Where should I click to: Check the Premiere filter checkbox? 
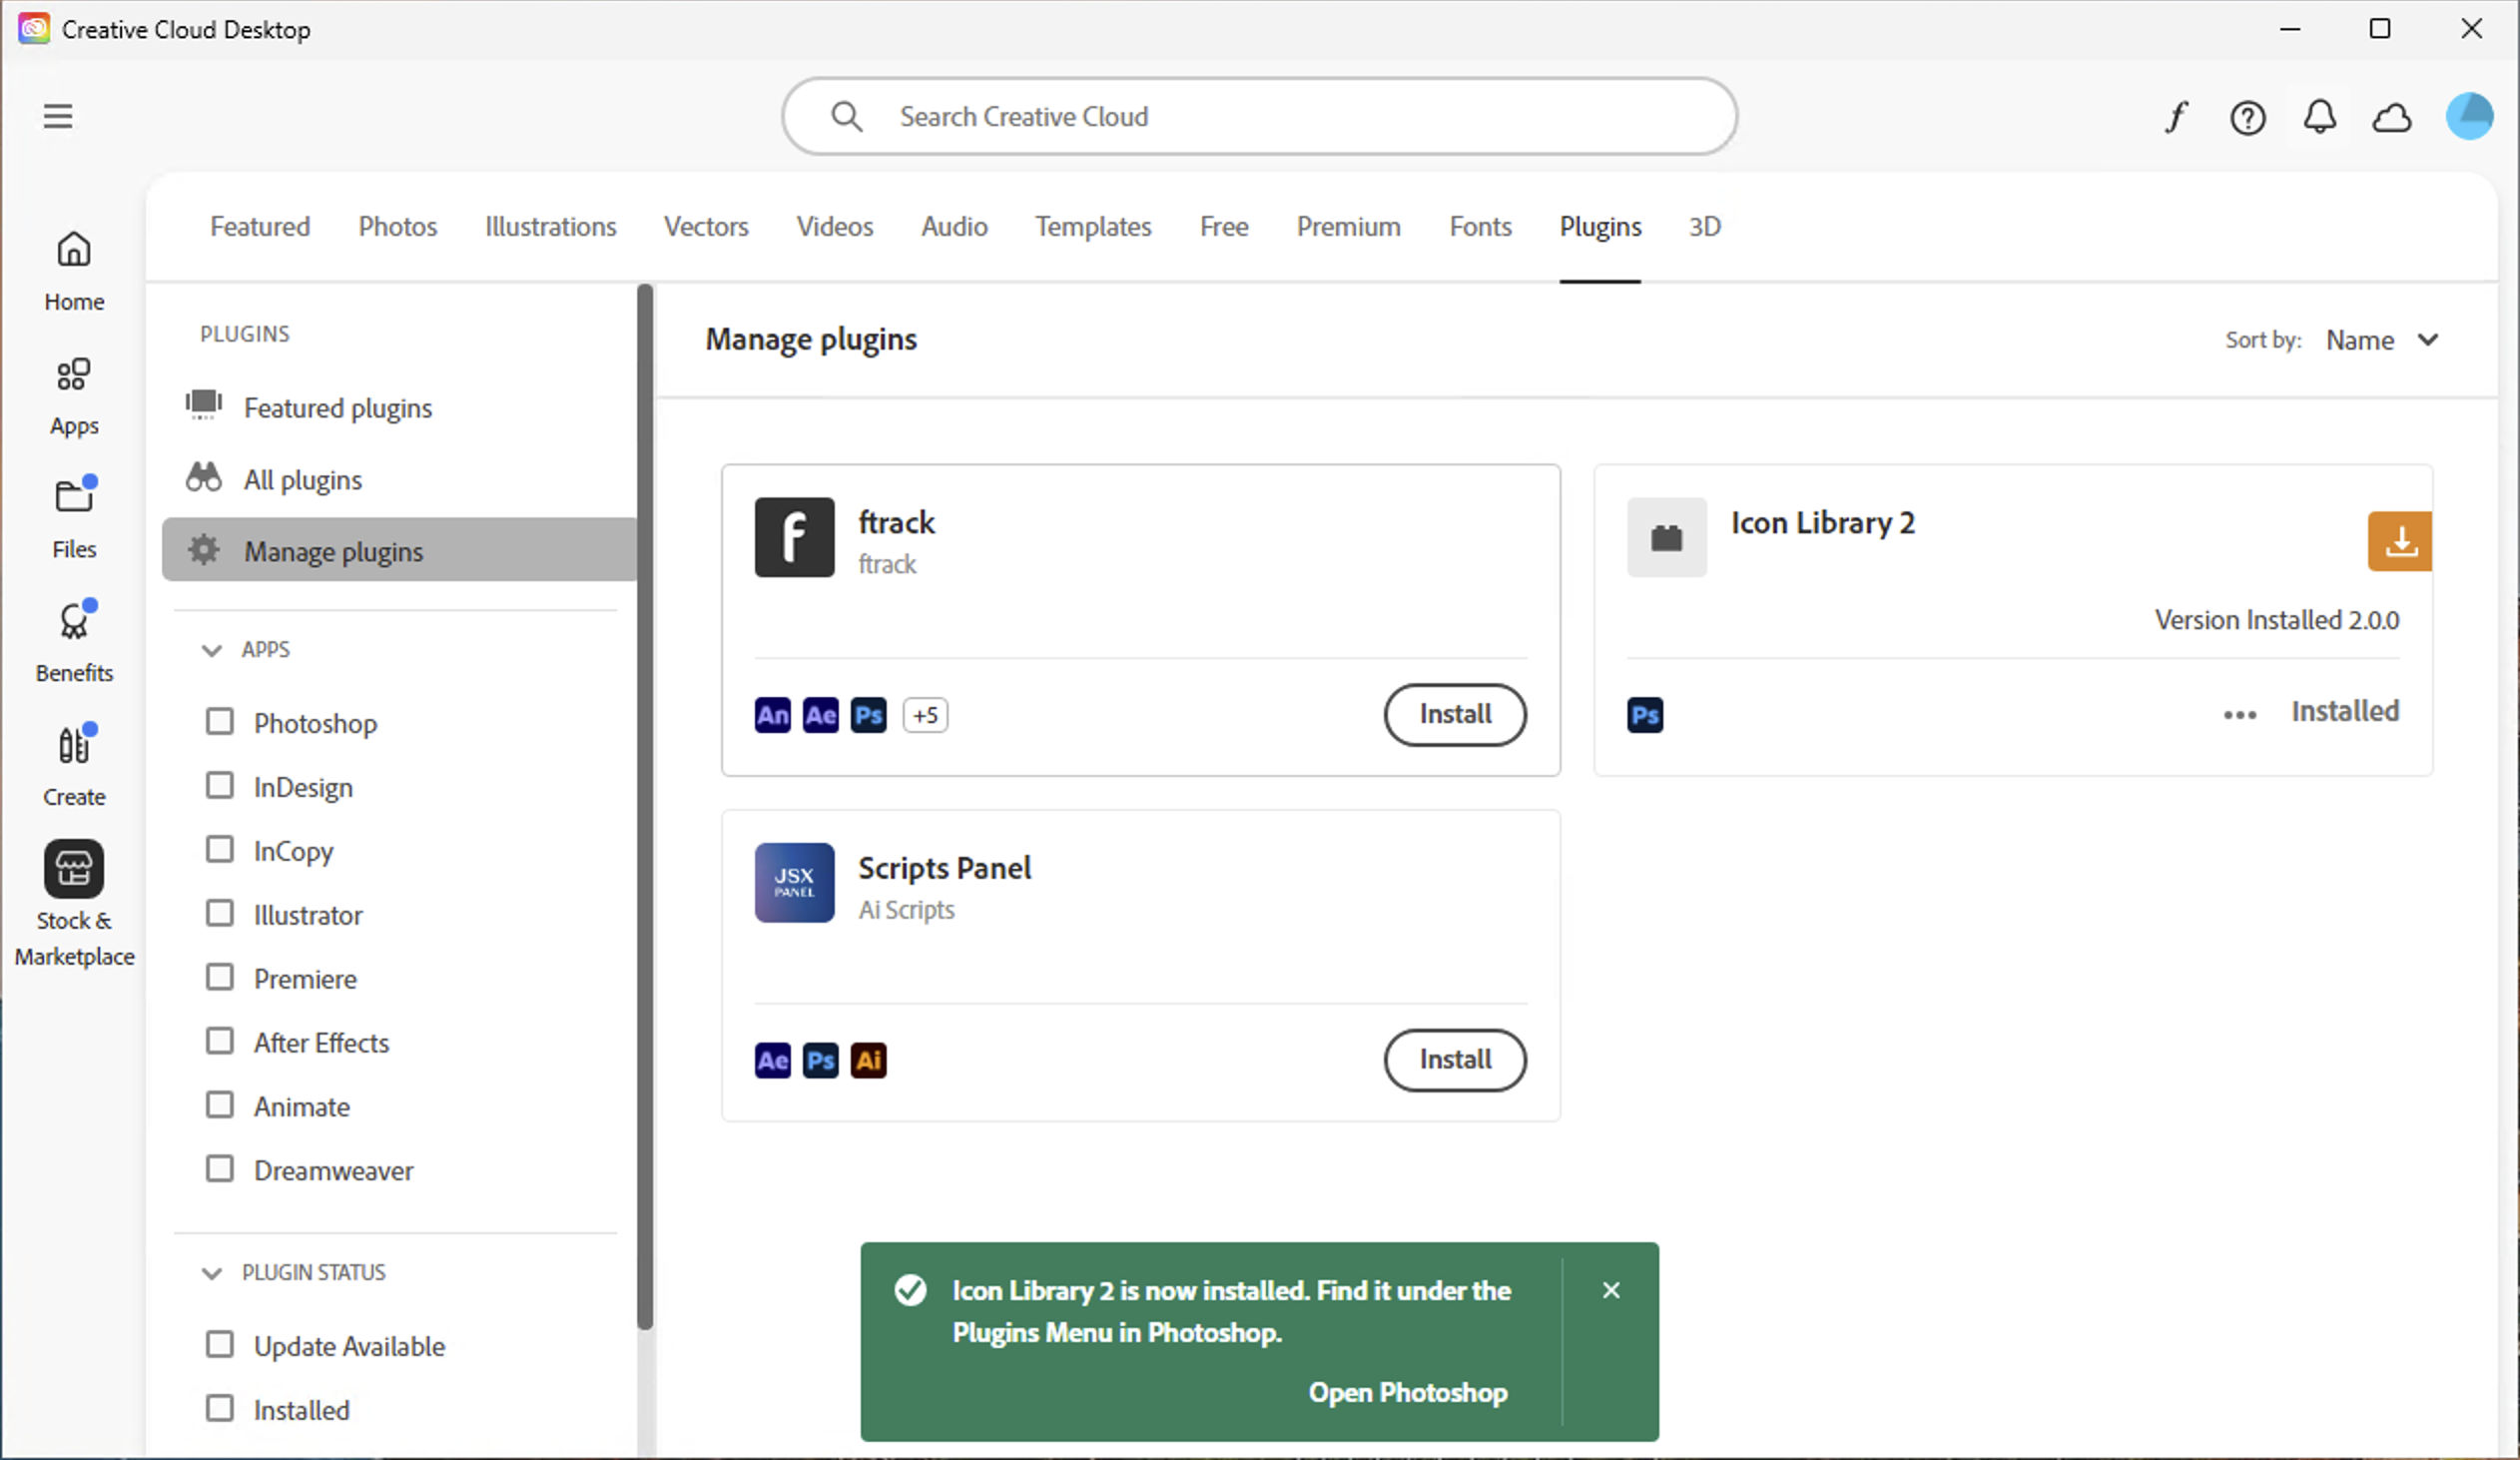pyautogui.click(x=219, y=977)
